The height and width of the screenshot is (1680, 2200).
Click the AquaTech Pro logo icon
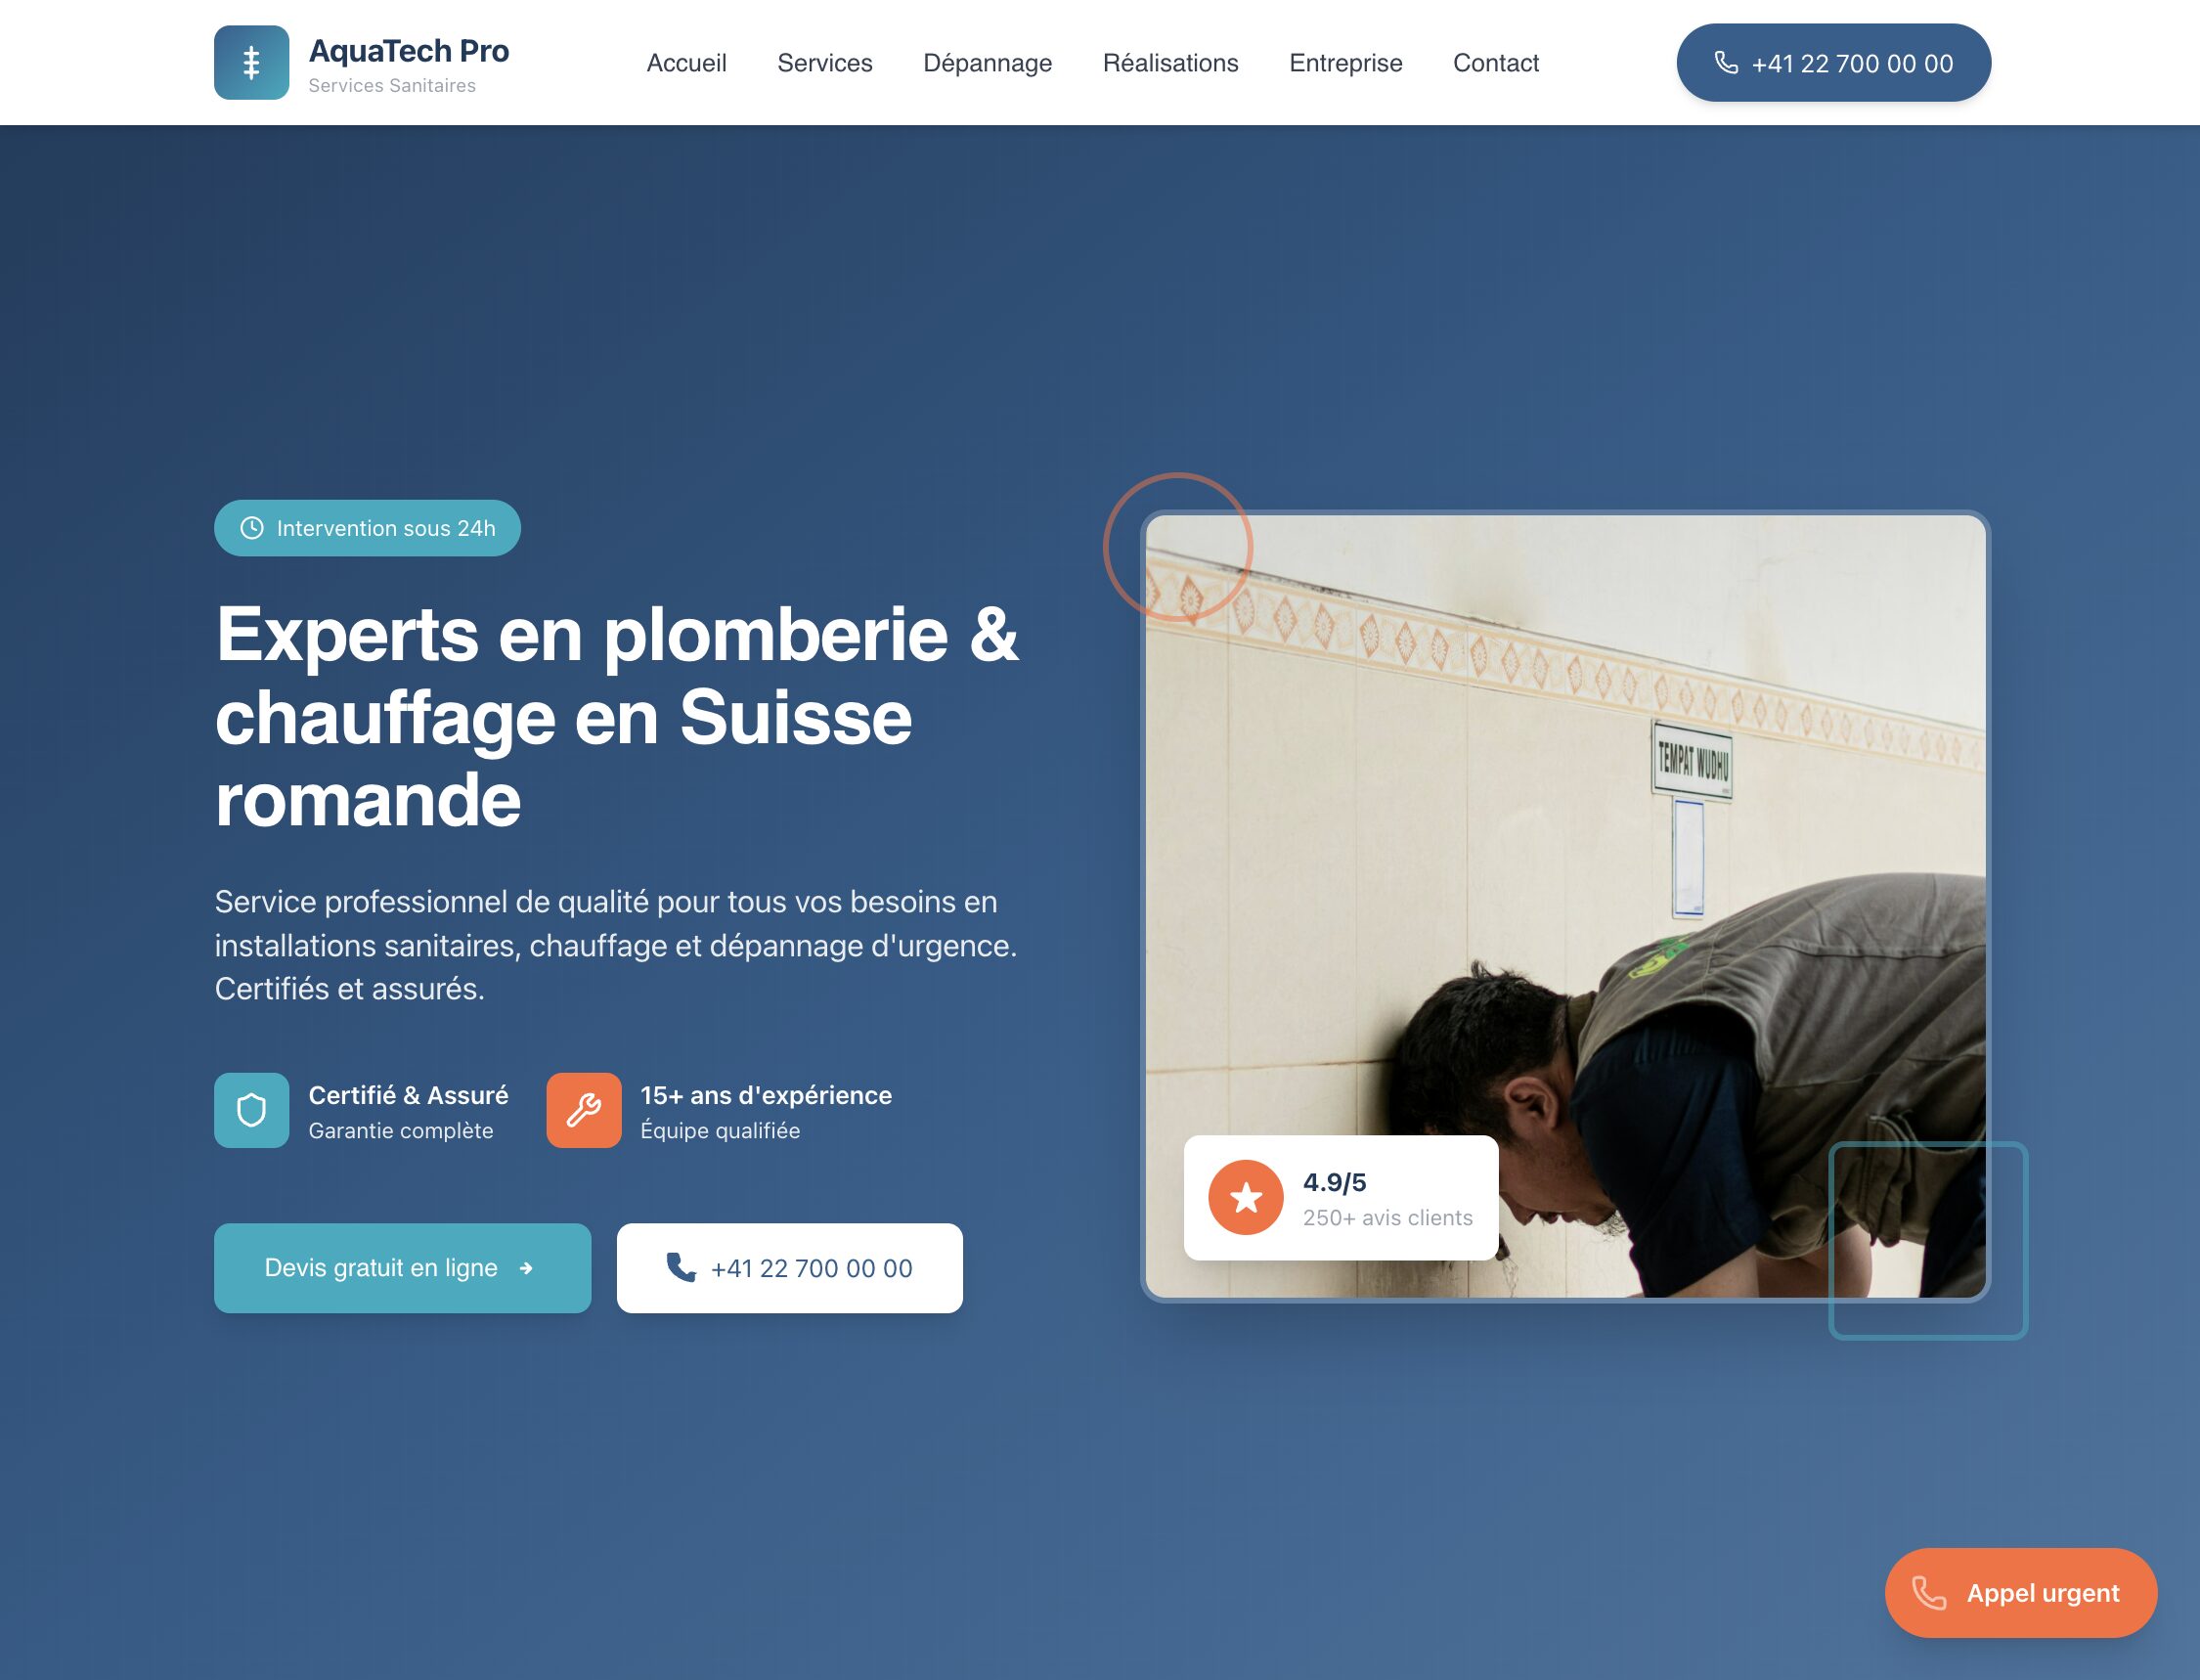tap(251, 62)
